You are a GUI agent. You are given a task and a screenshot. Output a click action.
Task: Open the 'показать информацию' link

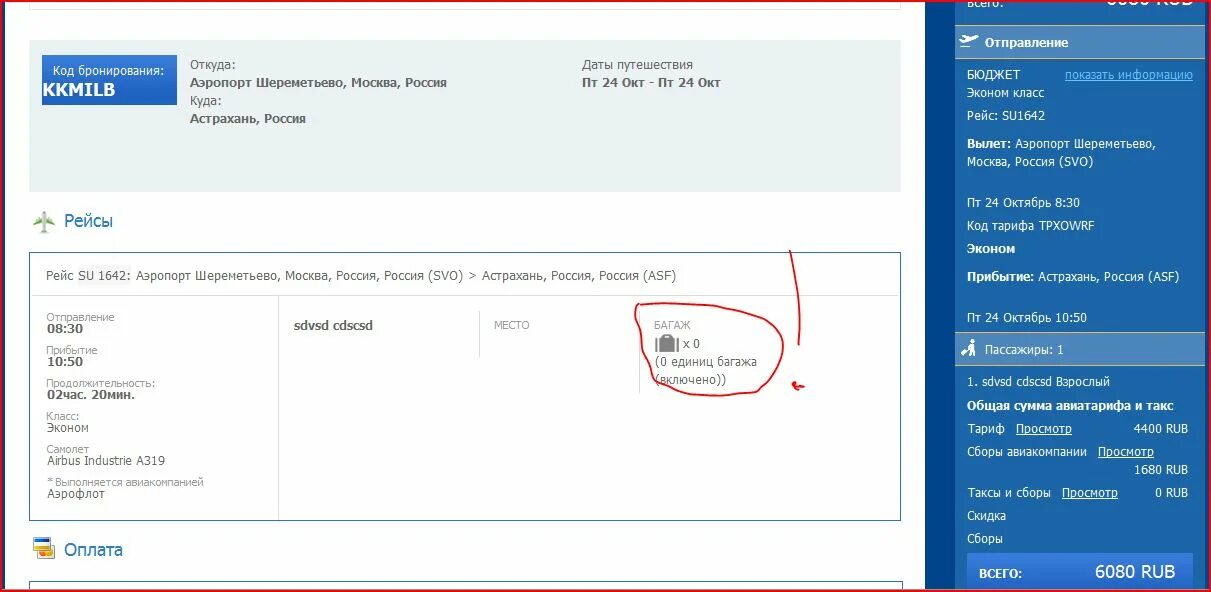1128,75
